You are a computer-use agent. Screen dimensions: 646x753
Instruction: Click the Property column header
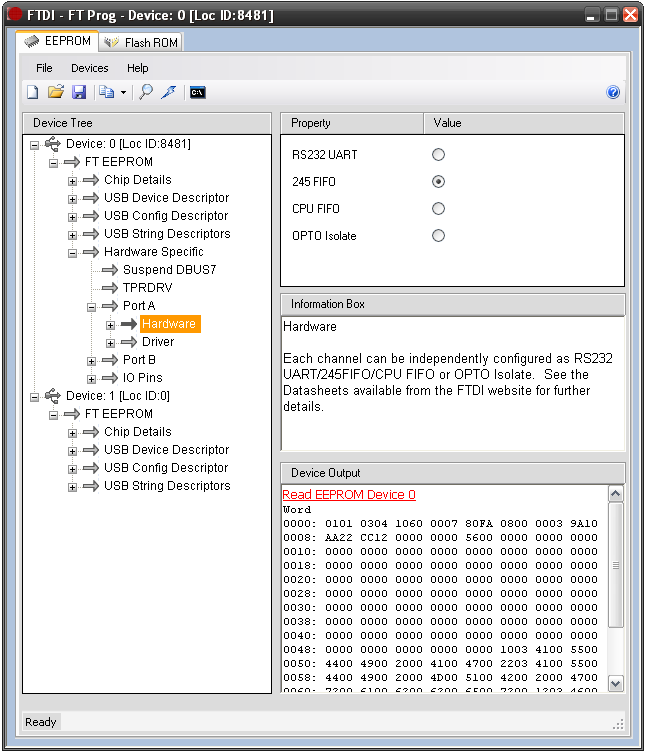[352, 123]
